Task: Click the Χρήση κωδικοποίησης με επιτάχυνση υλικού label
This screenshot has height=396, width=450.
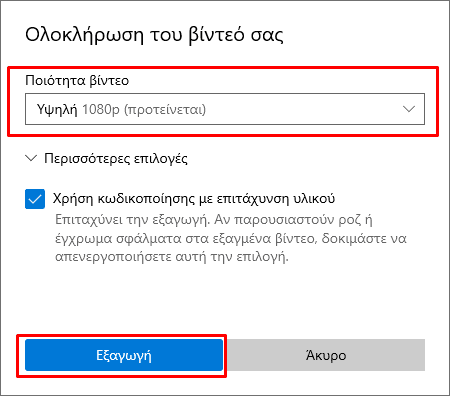Action: tap(194, 199)
